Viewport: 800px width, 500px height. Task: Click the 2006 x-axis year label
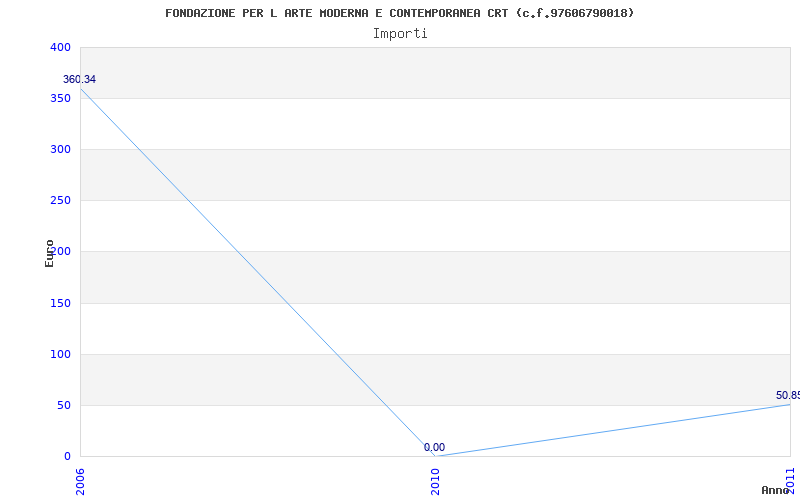coord(81,482)
